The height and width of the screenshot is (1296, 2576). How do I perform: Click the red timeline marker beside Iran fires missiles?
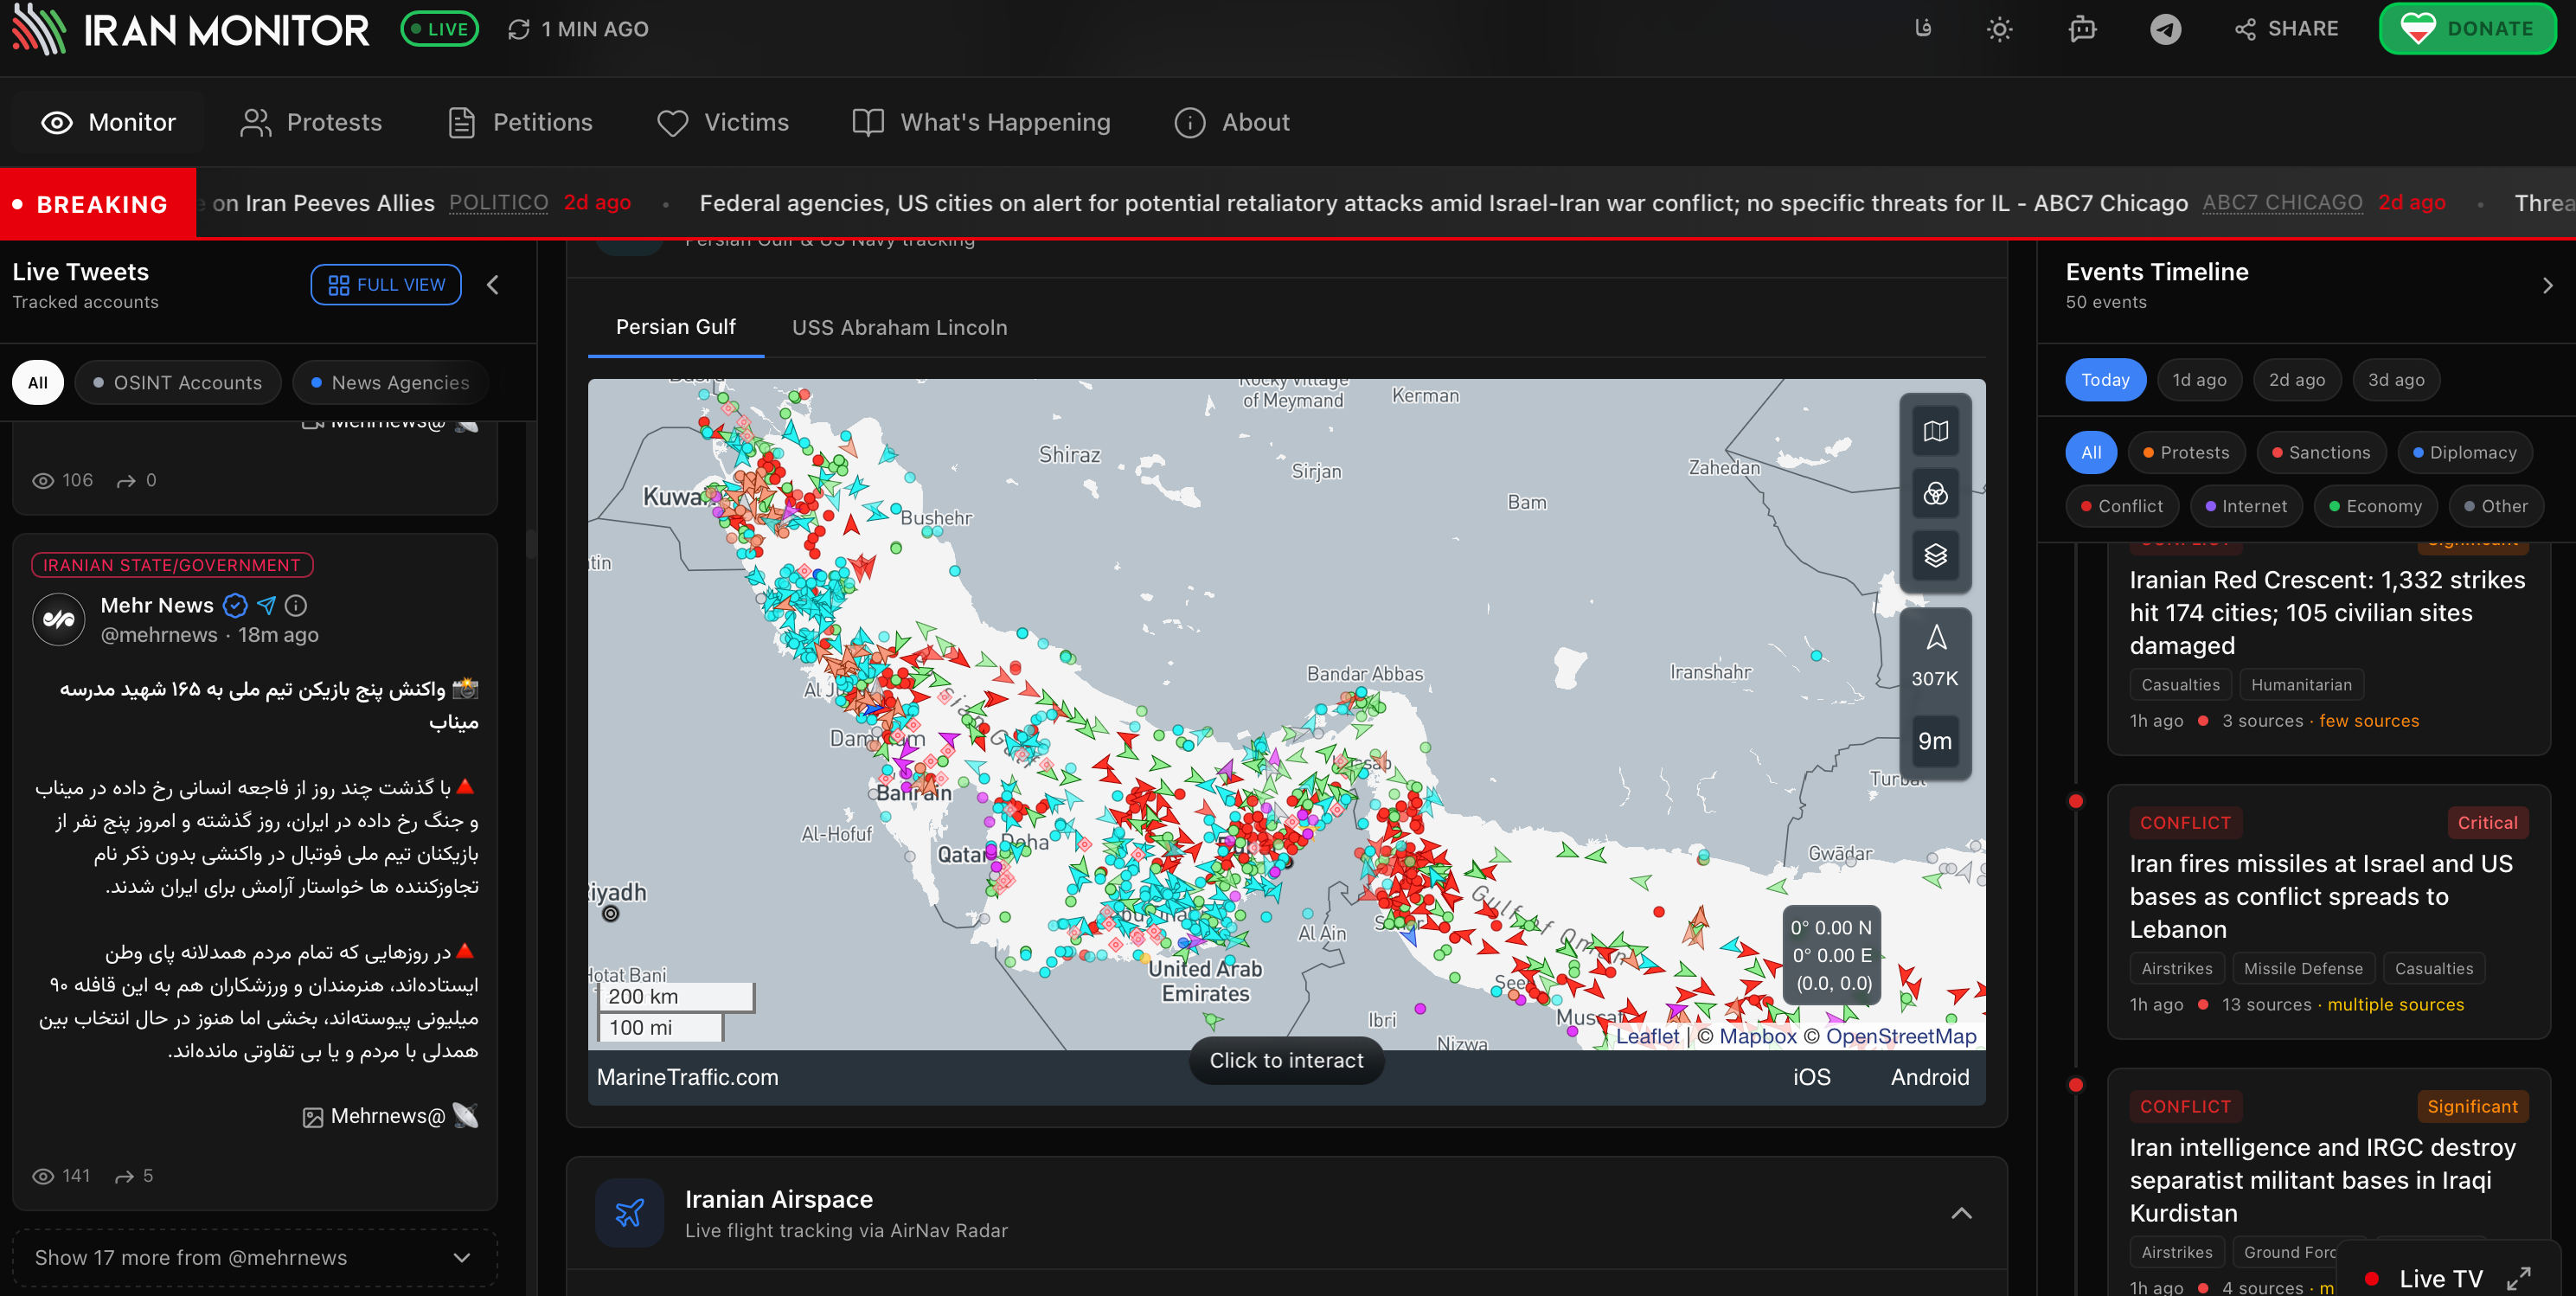[2076, 801]
